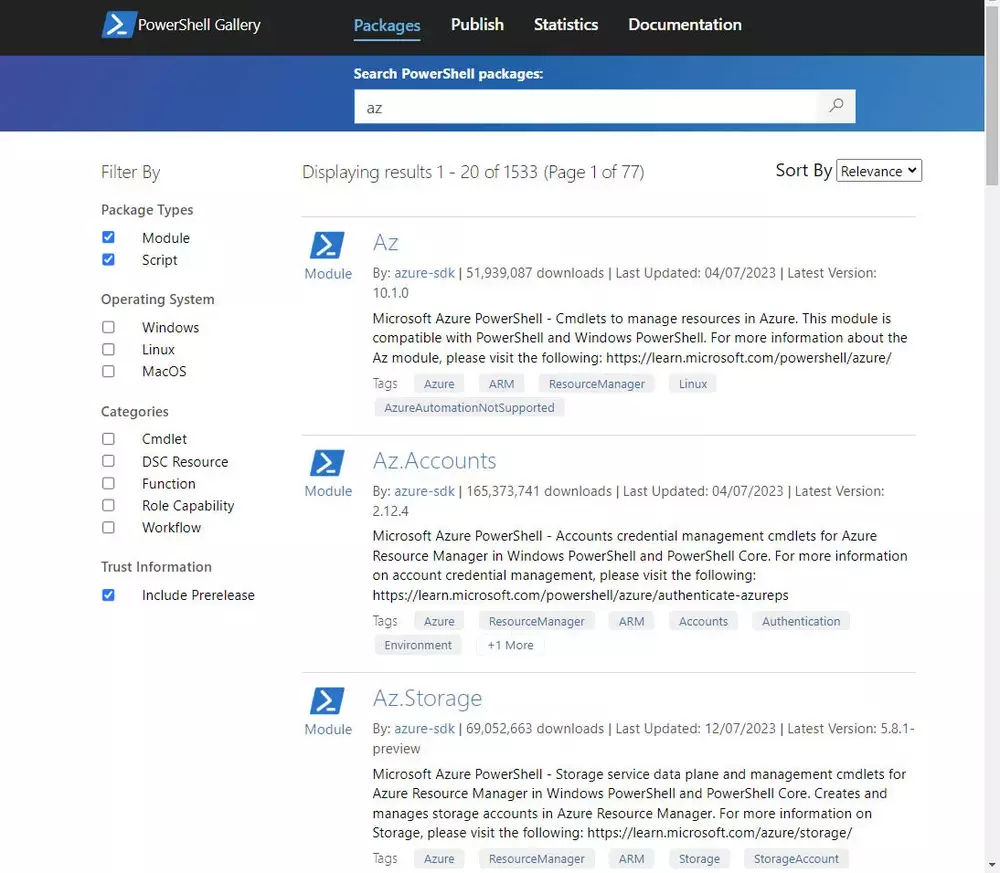Click the AzureAutomationNotSupported tag
This screenshot has height=873, width=1000.
click(469, 408)
